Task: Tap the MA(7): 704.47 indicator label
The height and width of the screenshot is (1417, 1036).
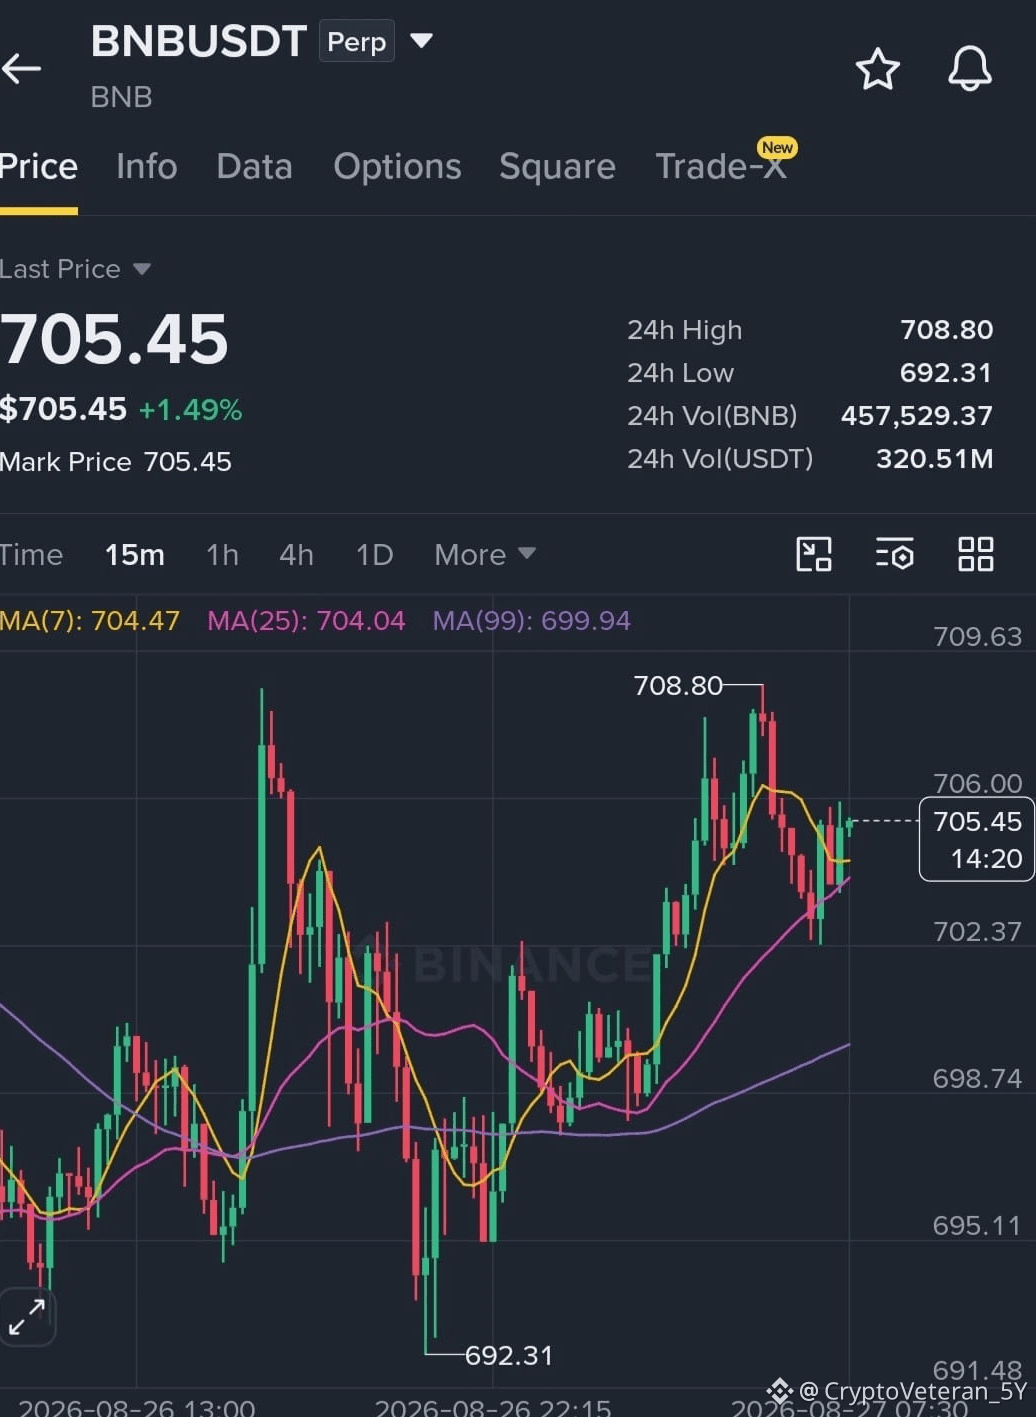Action: 90,621
